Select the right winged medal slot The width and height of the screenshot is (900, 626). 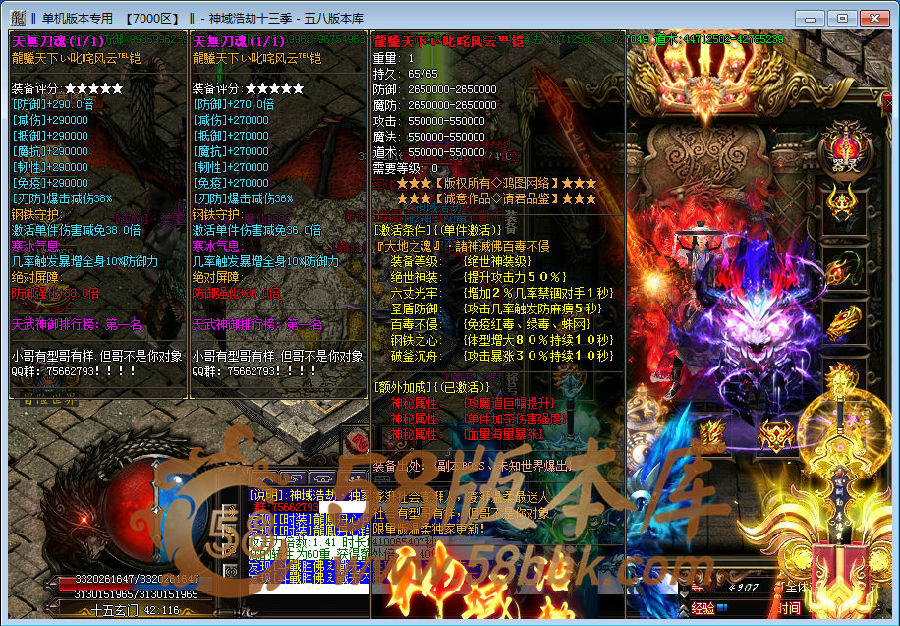(x=776, y=435)
